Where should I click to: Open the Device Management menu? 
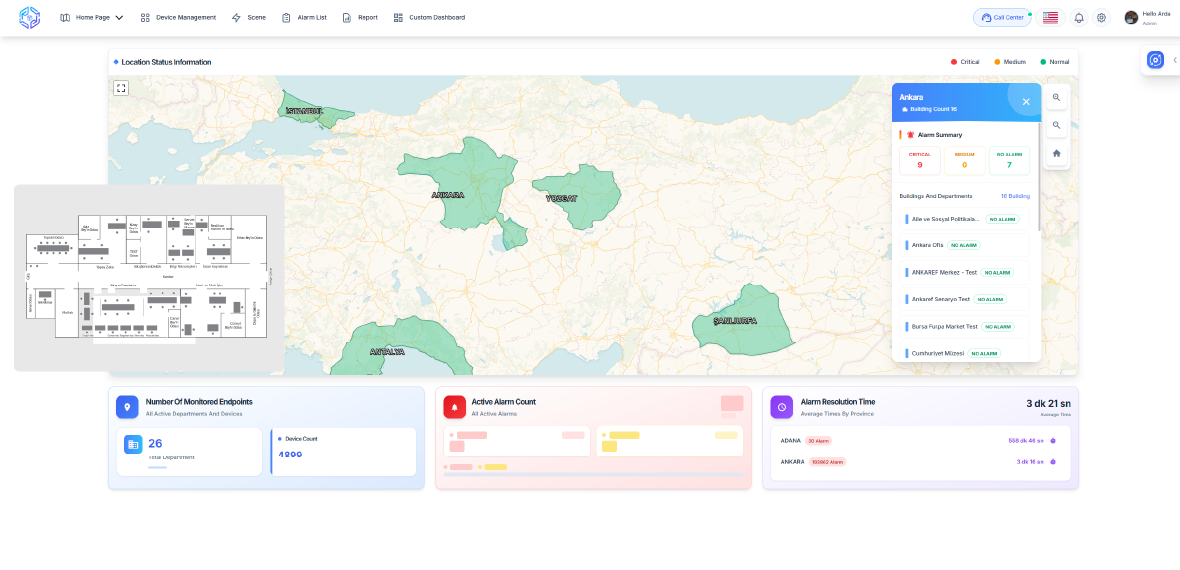[178, 18]
